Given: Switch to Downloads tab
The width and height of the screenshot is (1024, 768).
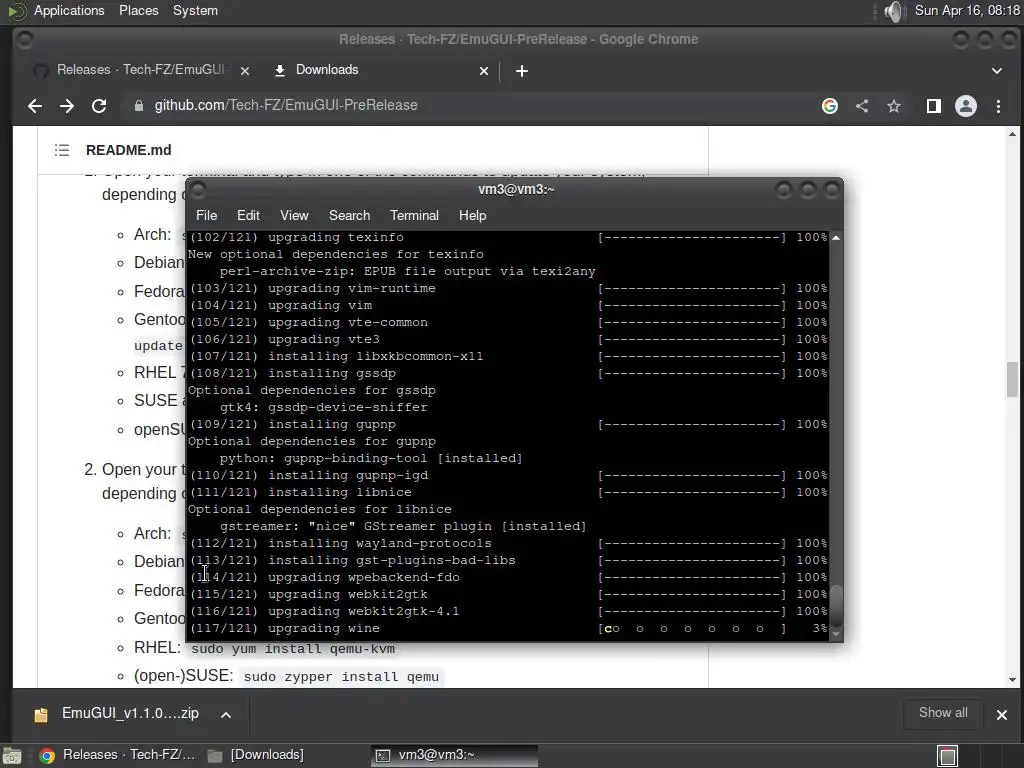Looking at the screenshot, I should pyautogui.click(x=327, y=70).
